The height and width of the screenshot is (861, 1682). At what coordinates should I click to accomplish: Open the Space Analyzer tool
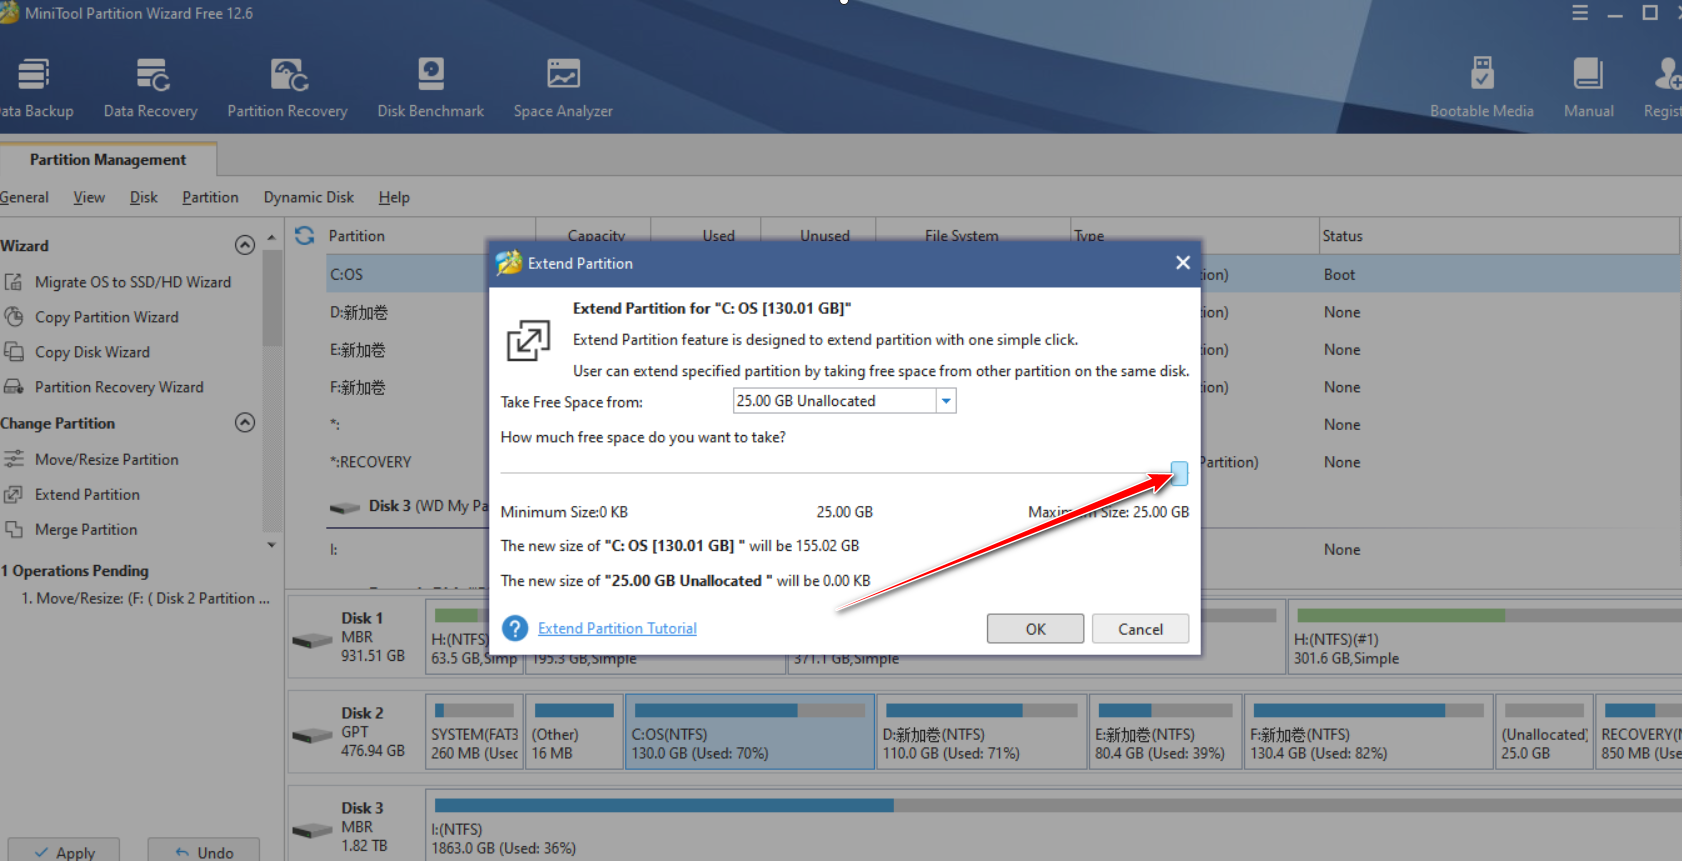563,88
